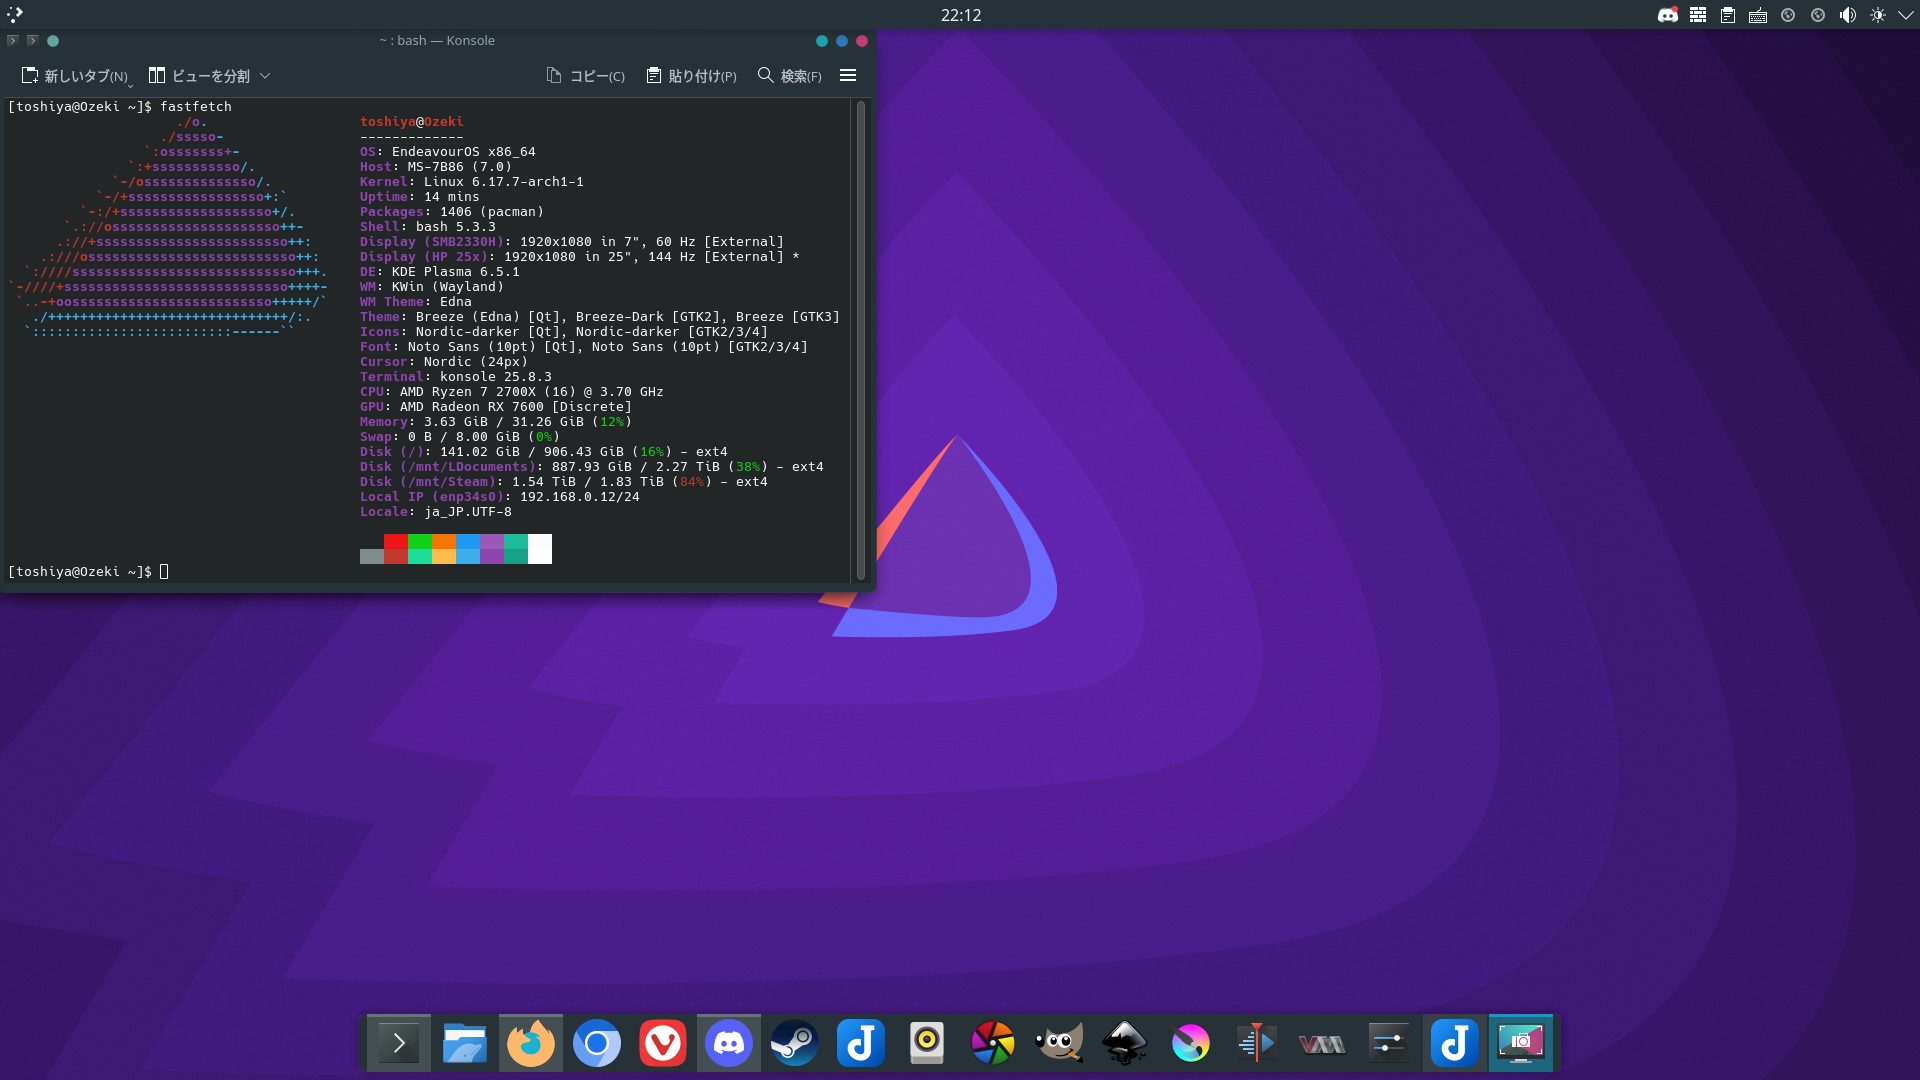1920x1080 pixels.
Task: Open Kdenlive video editor icon
Action: click(1256, 1044)
